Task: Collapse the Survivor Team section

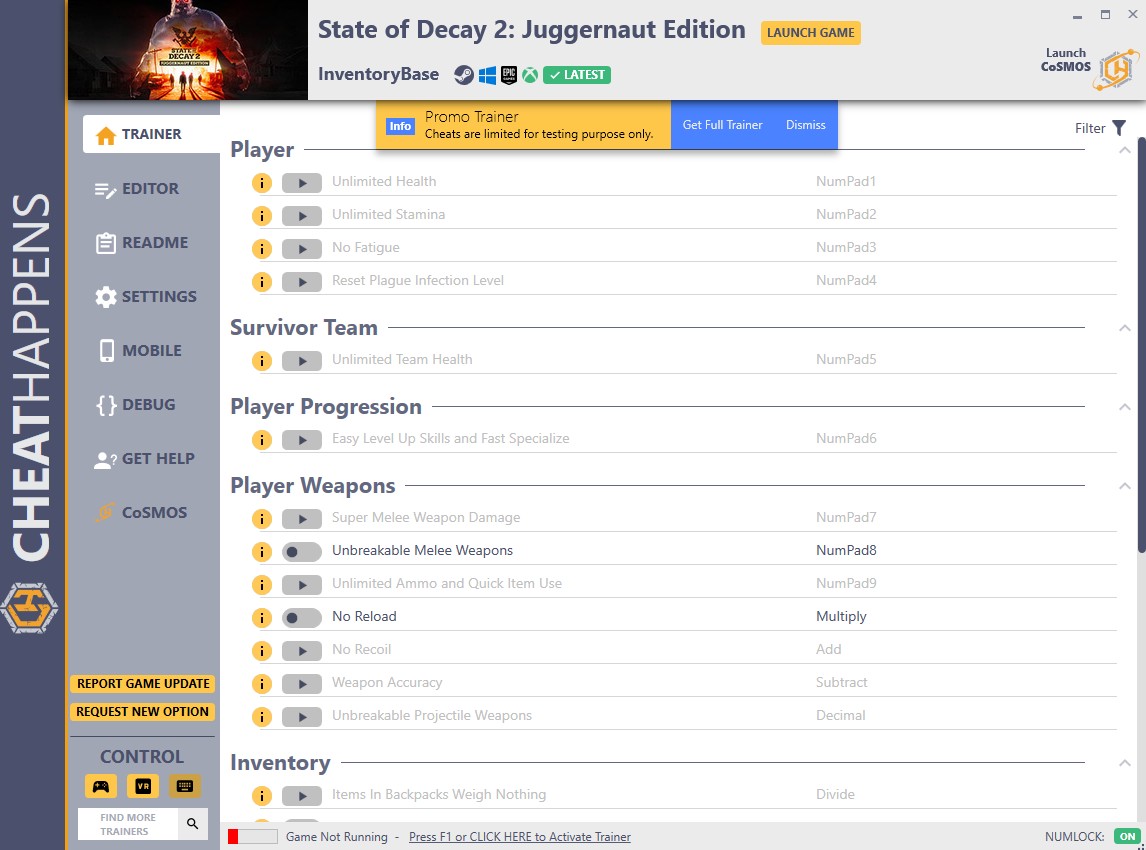Action: point(1125,328)
